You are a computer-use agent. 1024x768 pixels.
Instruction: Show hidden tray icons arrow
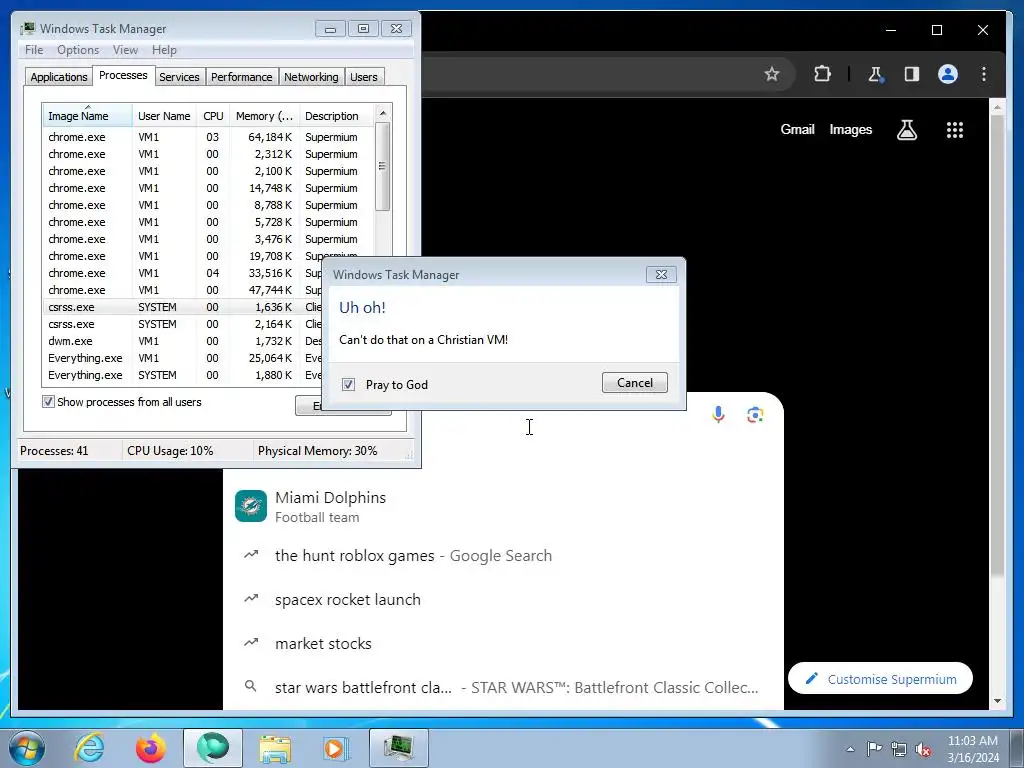tap(850, 749)
